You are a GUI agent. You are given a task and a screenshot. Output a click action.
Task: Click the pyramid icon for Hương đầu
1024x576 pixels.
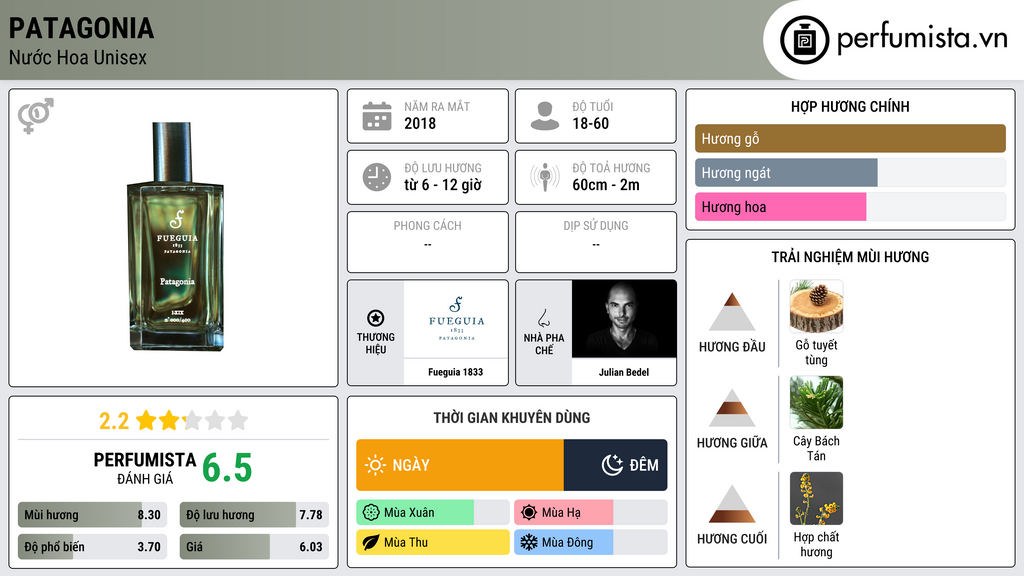732,312
